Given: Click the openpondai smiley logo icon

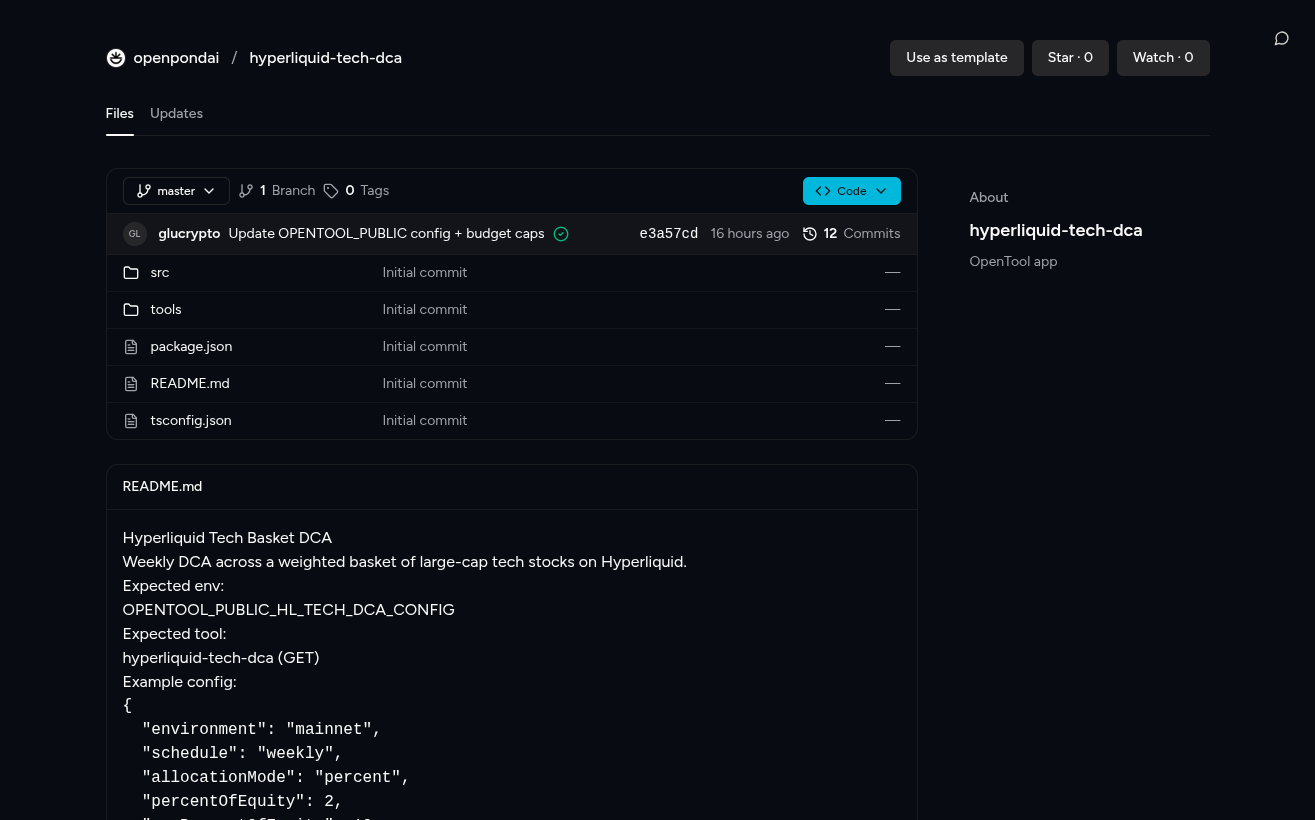Looking at the screenshot, I should coord(116,58).
